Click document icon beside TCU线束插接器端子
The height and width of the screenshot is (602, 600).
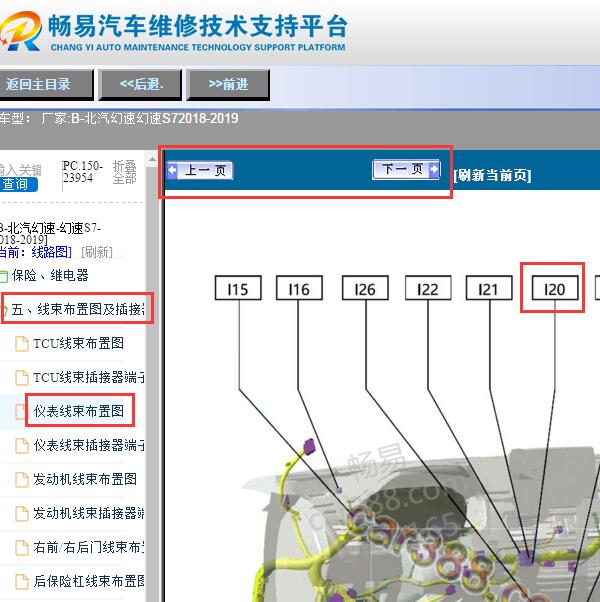coord(21,378)
